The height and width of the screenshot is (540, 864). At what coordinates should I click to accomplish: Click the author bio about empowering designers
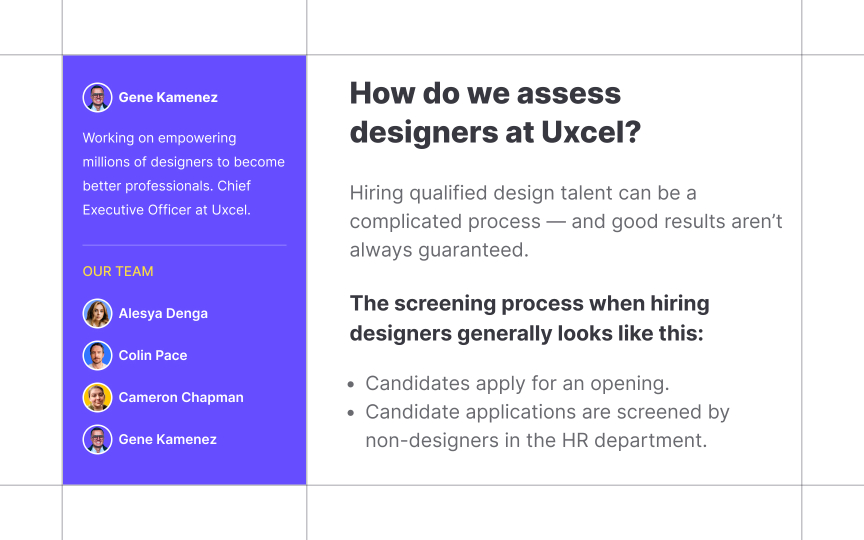183,174
